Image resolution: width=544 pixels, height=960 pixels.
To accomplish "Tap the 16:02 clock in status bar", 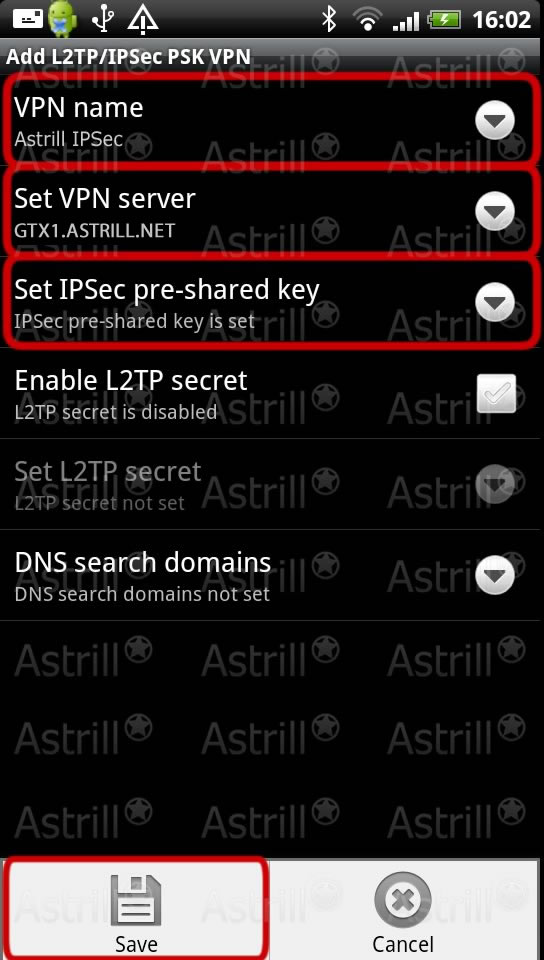I will 501,20.
